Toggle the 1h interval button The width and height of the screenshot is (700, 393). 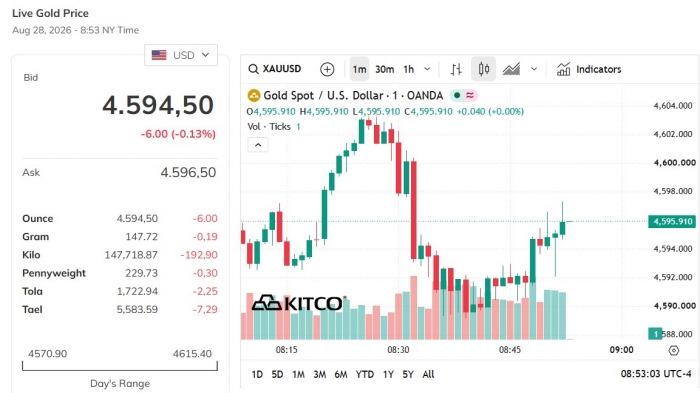[408, 69]
